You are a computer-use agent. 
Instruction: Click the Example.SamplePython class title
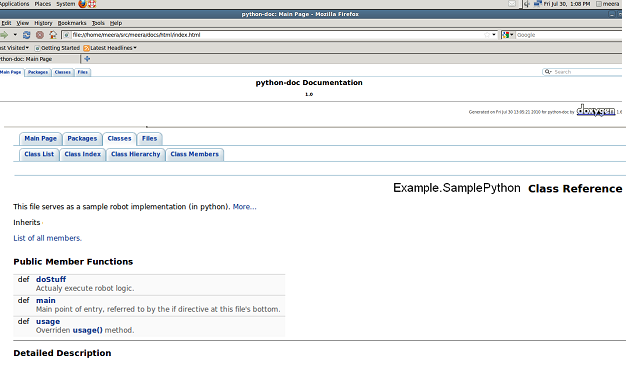click(x=457, y=188)
